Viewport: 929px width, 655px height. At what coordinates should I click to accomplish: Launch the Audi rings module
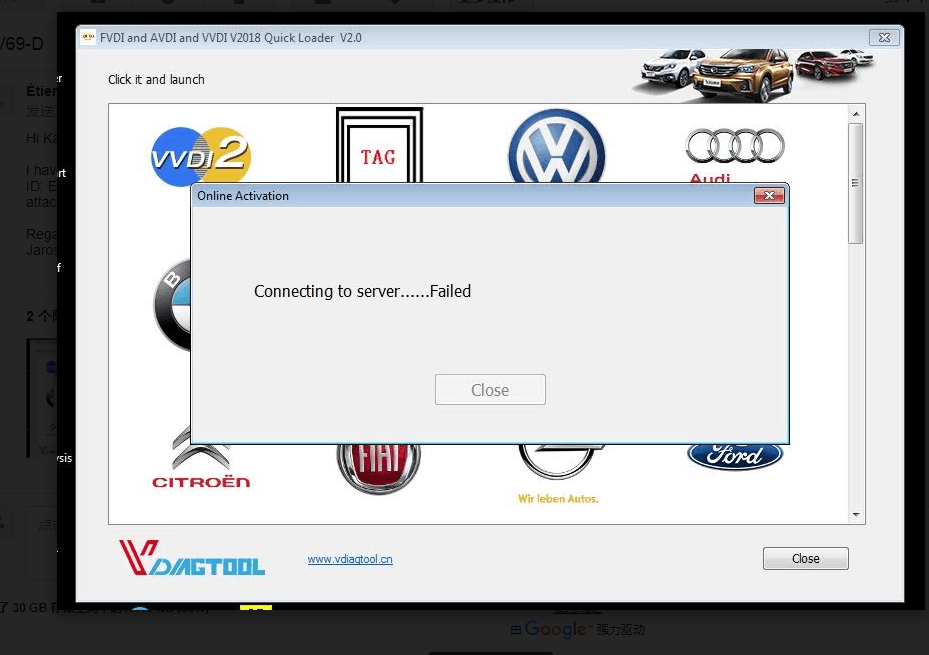735,154
